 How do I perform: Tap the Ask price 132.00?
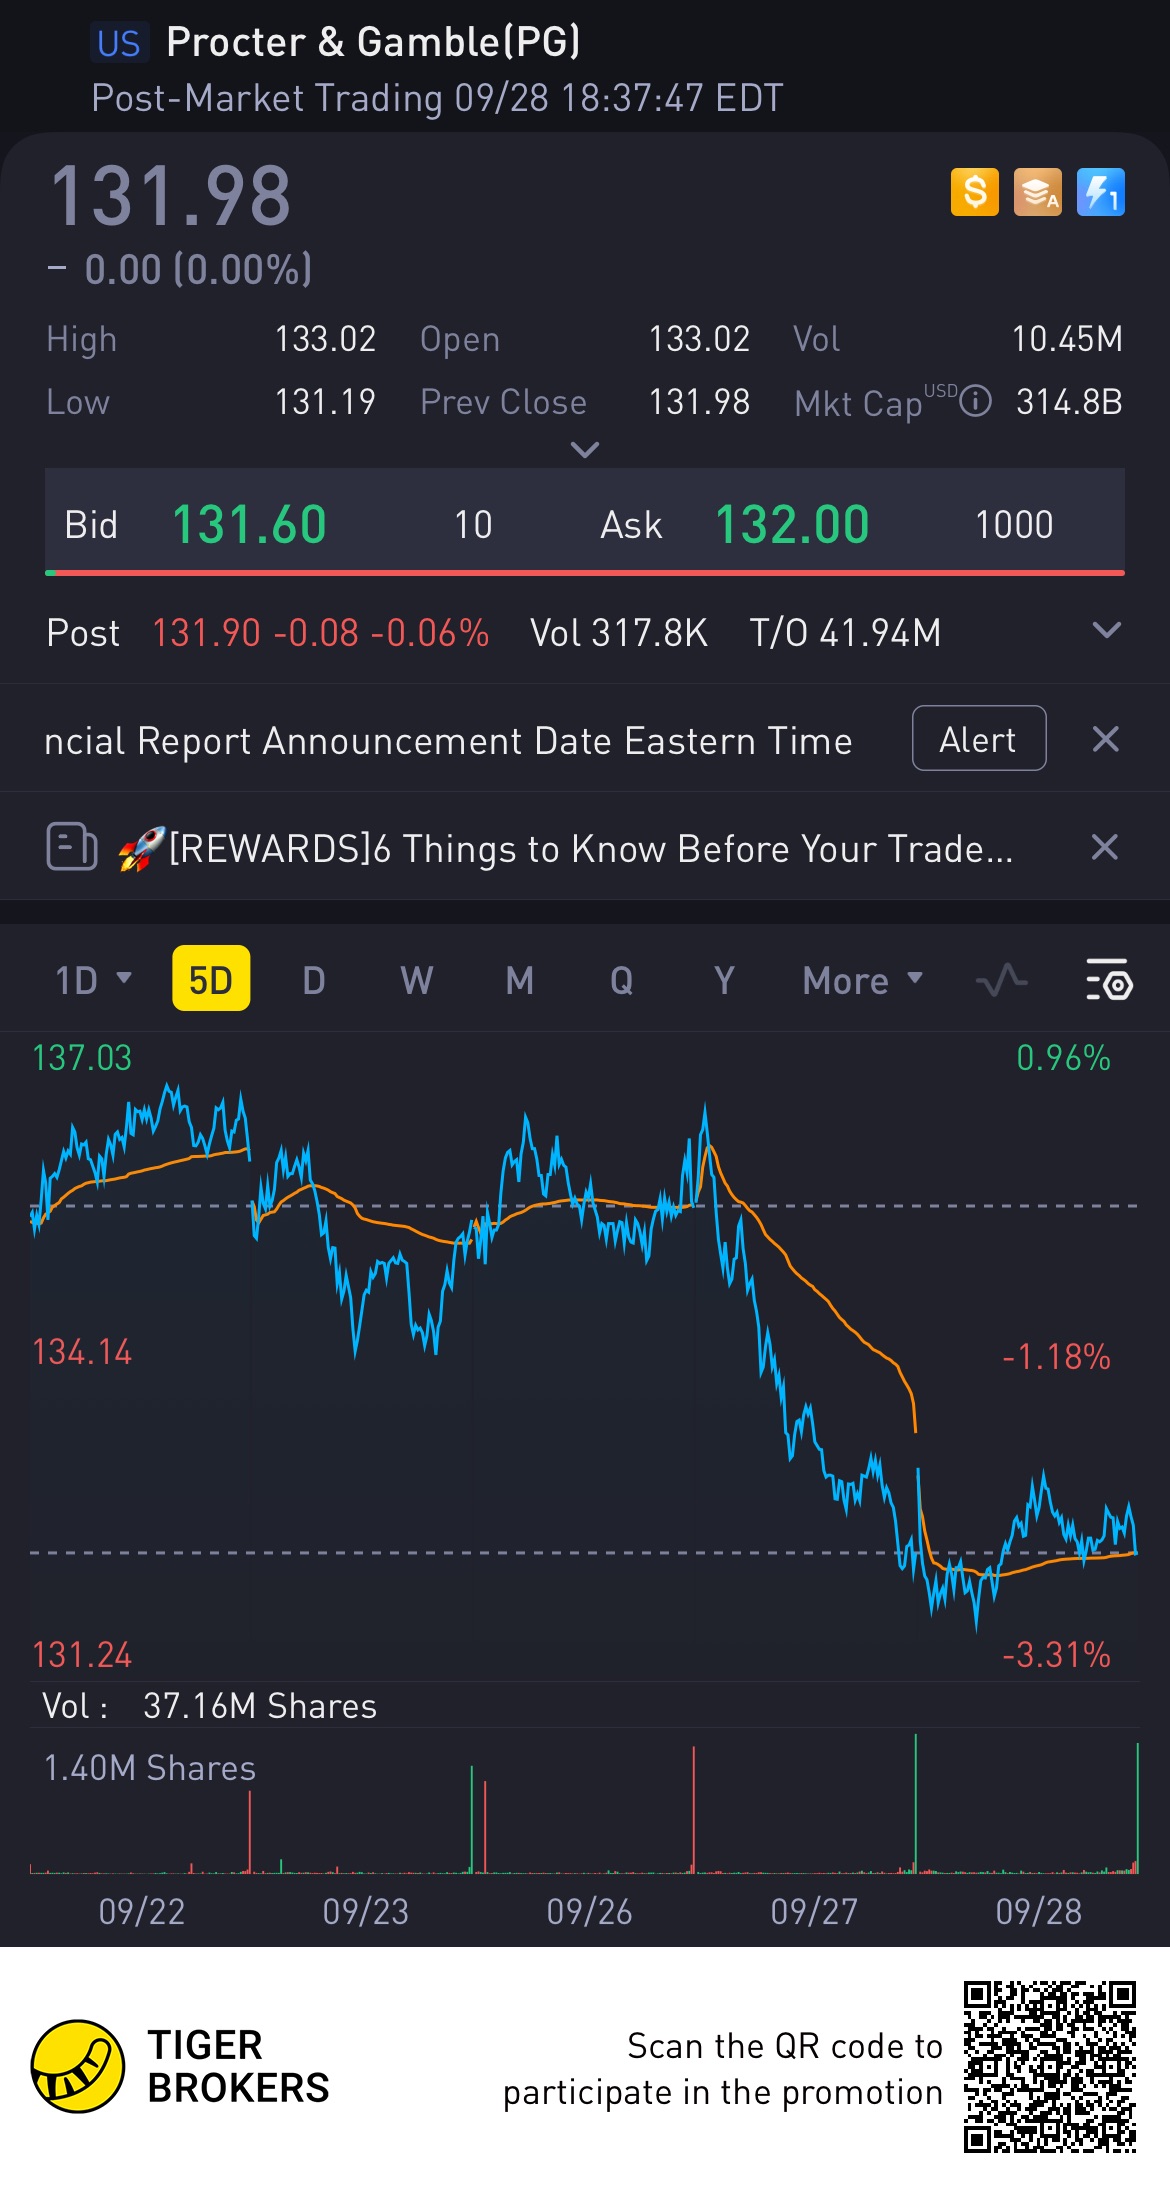[792, 524]
